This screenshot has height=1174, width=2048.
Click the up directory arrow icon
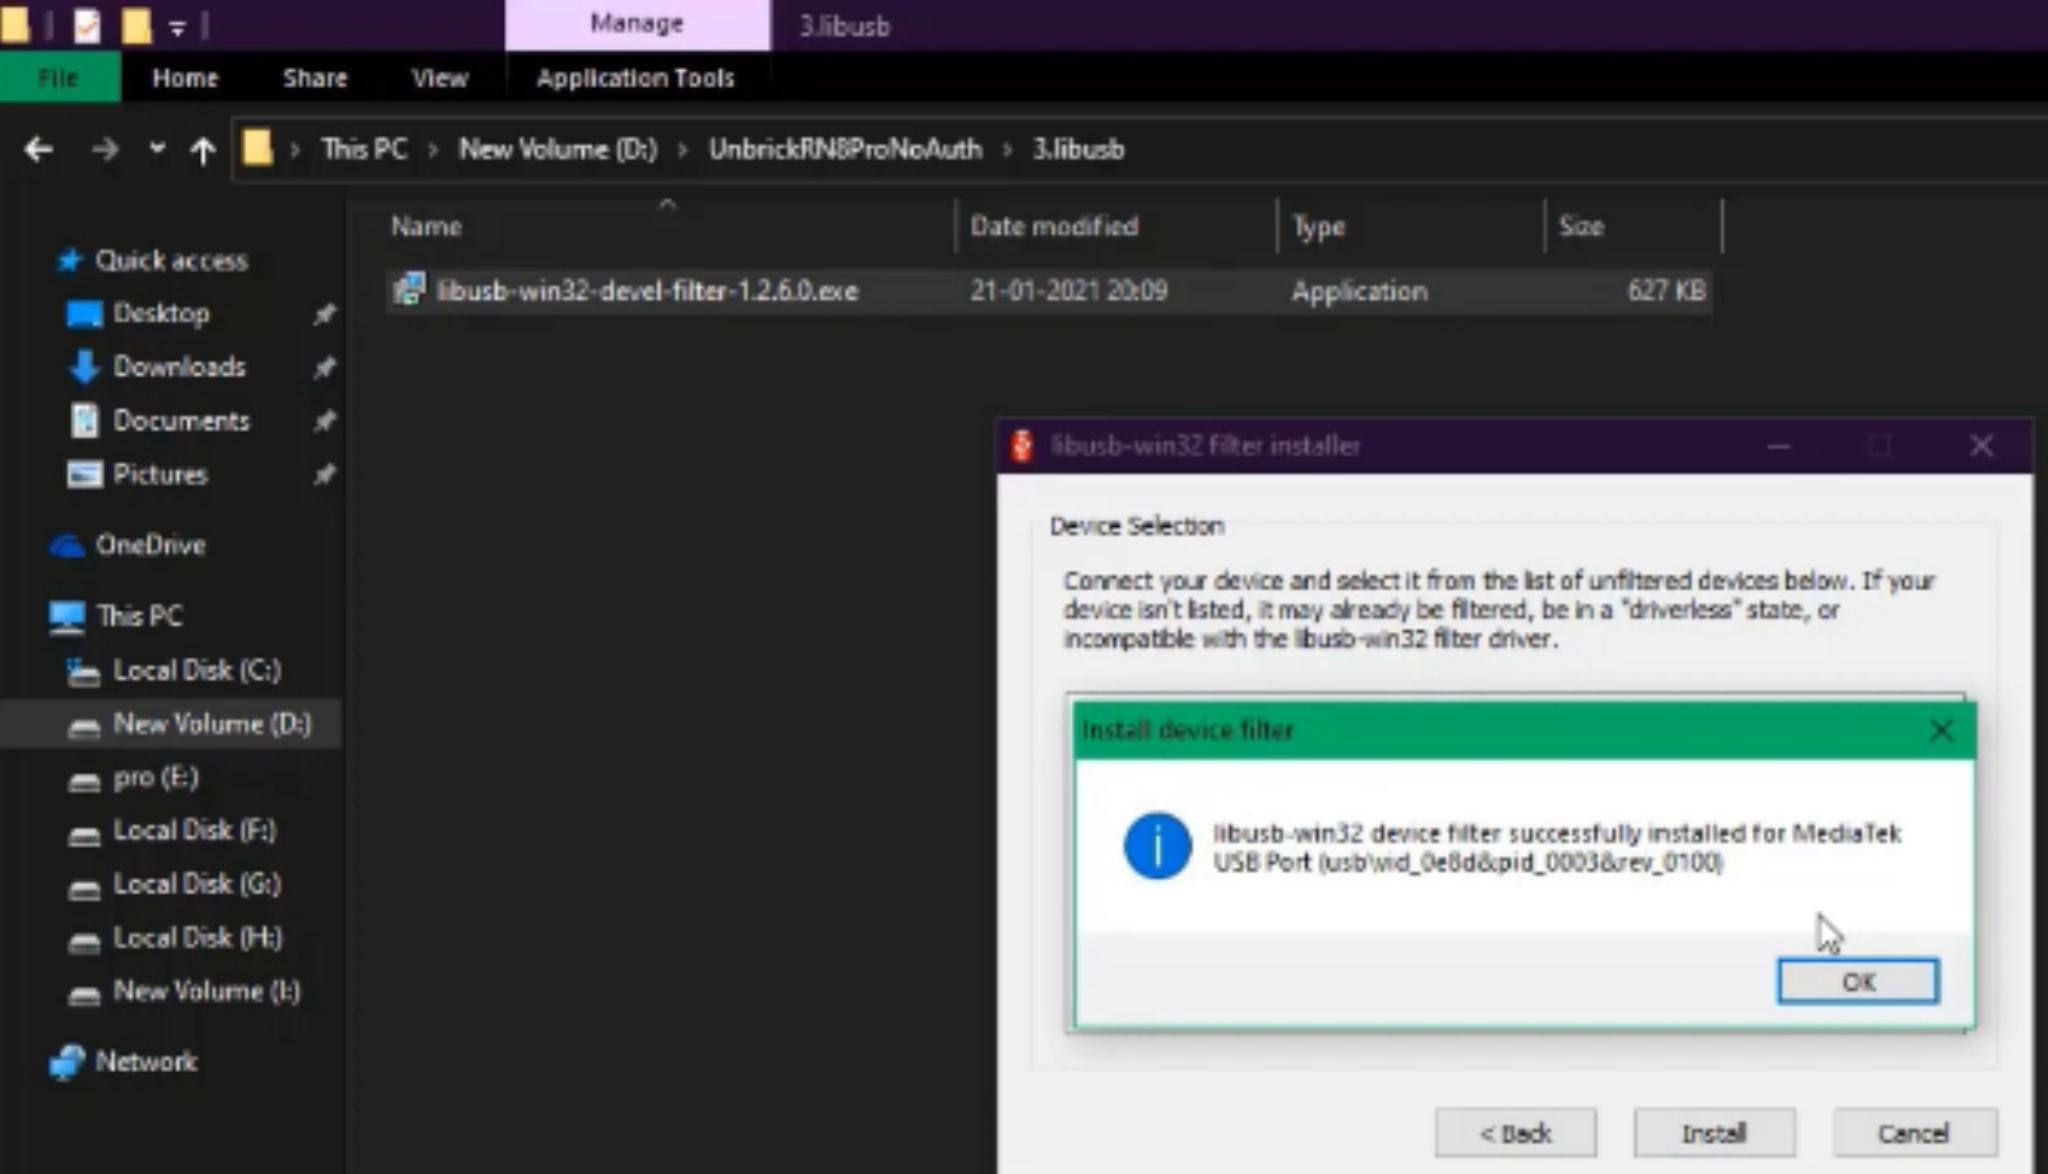pyautogui.click(x=202, y=150)
